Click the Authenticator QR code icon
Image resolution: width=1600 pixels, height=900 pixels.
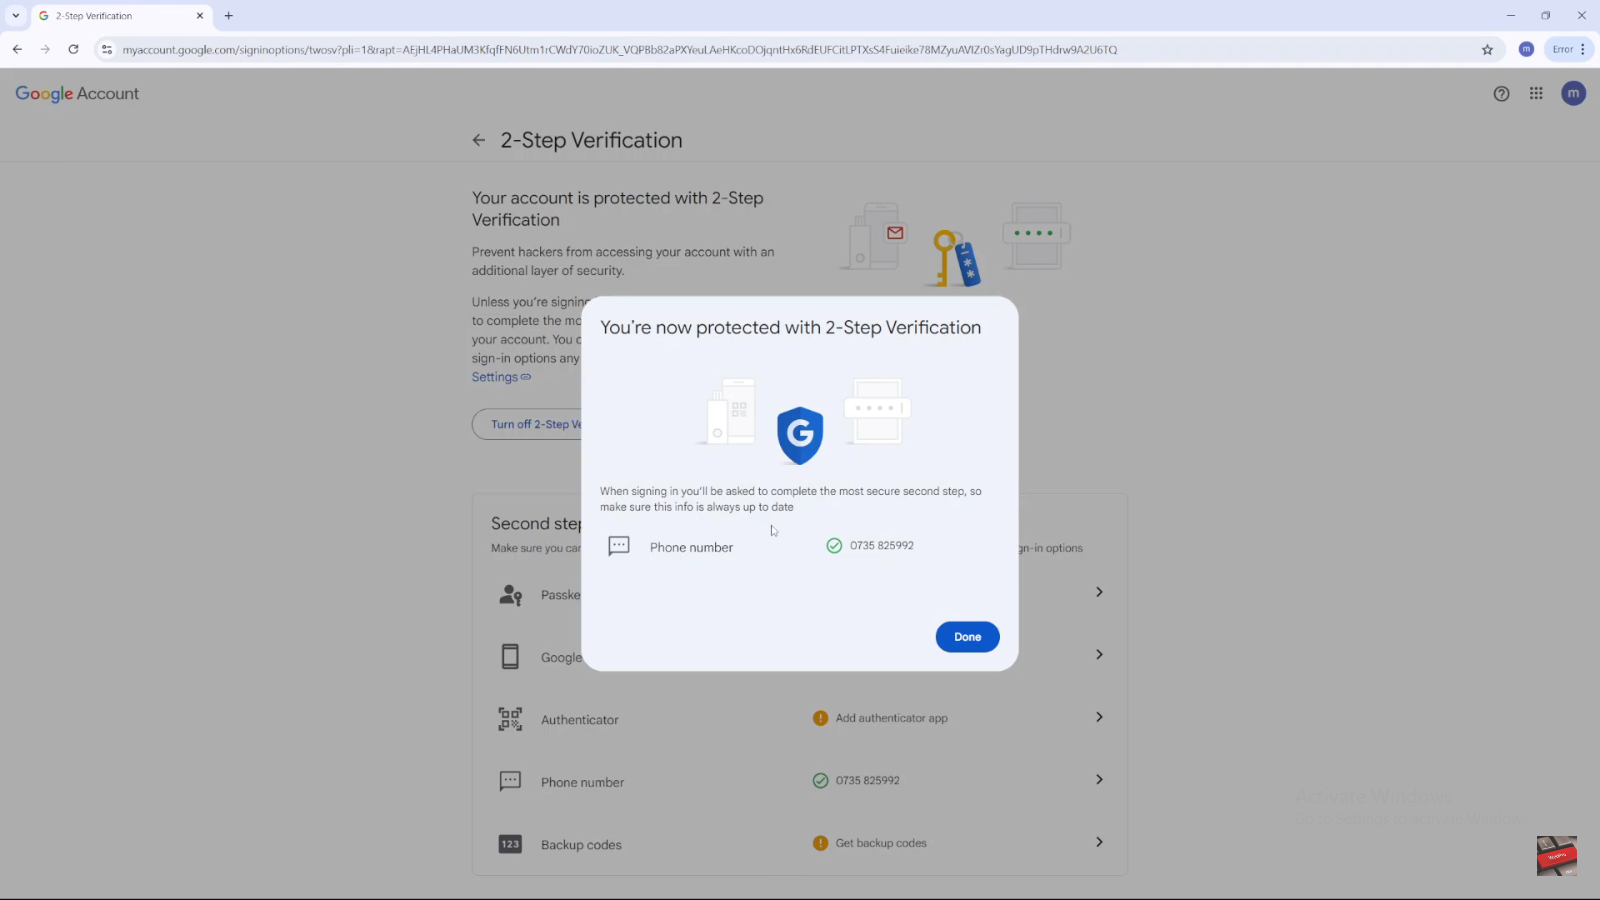510,719
